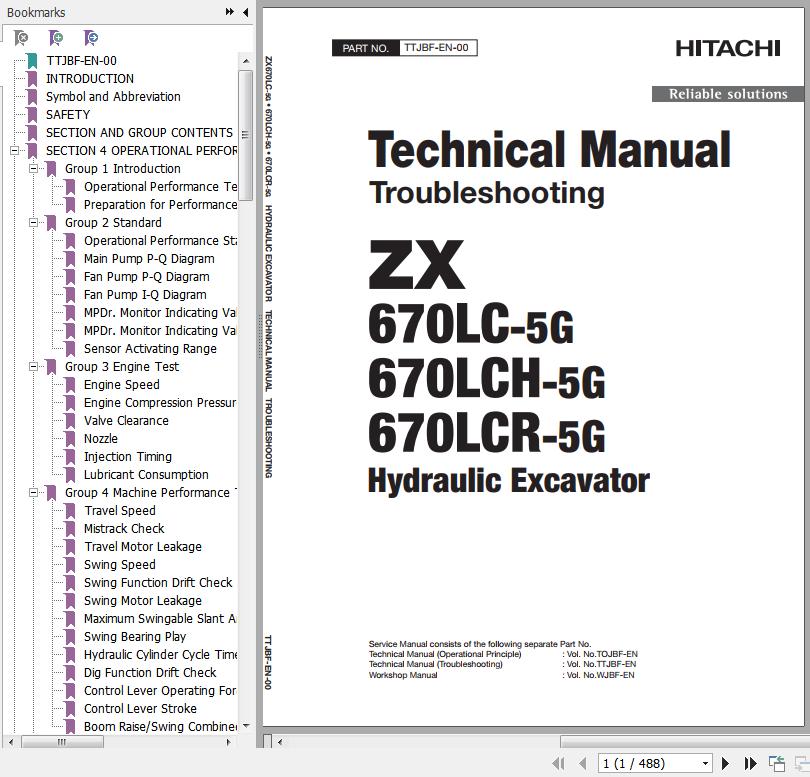Select Fan Pump I-Q Diagram bookmark
Screen dimensions: 810x777
pyautogui.click(x=145, y=295)
